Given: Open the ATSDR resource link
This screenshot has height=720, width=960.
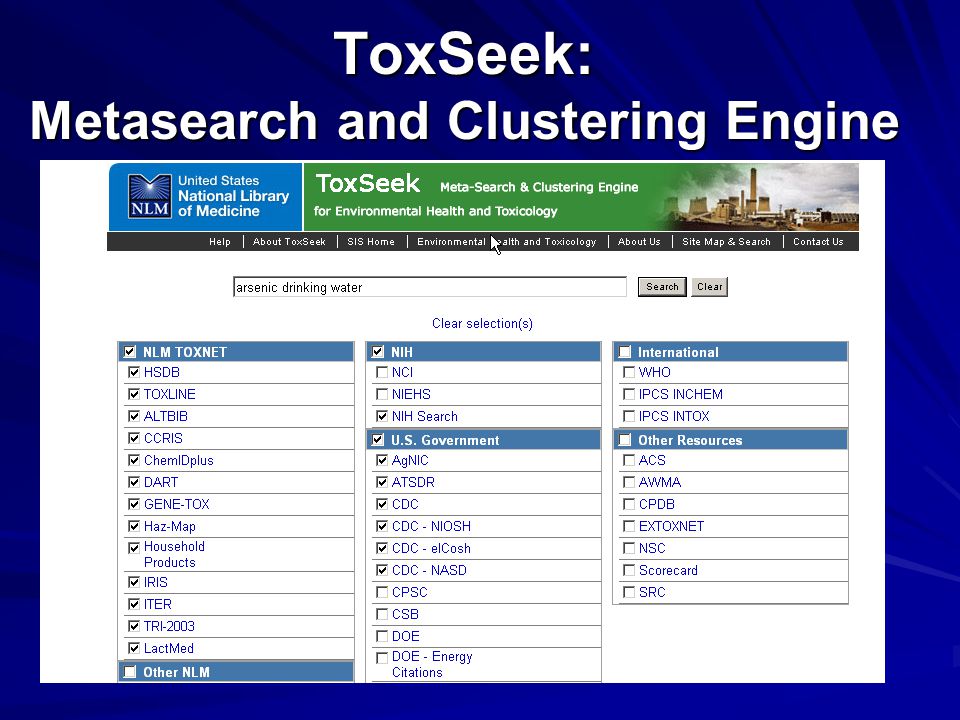Looking at the screenshot, I should tap(413, 482).
